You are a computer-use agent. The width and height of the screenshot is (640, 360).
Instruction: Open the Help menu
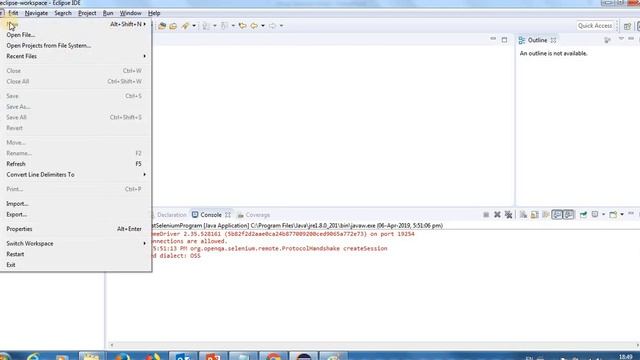[x=154, y=13]
